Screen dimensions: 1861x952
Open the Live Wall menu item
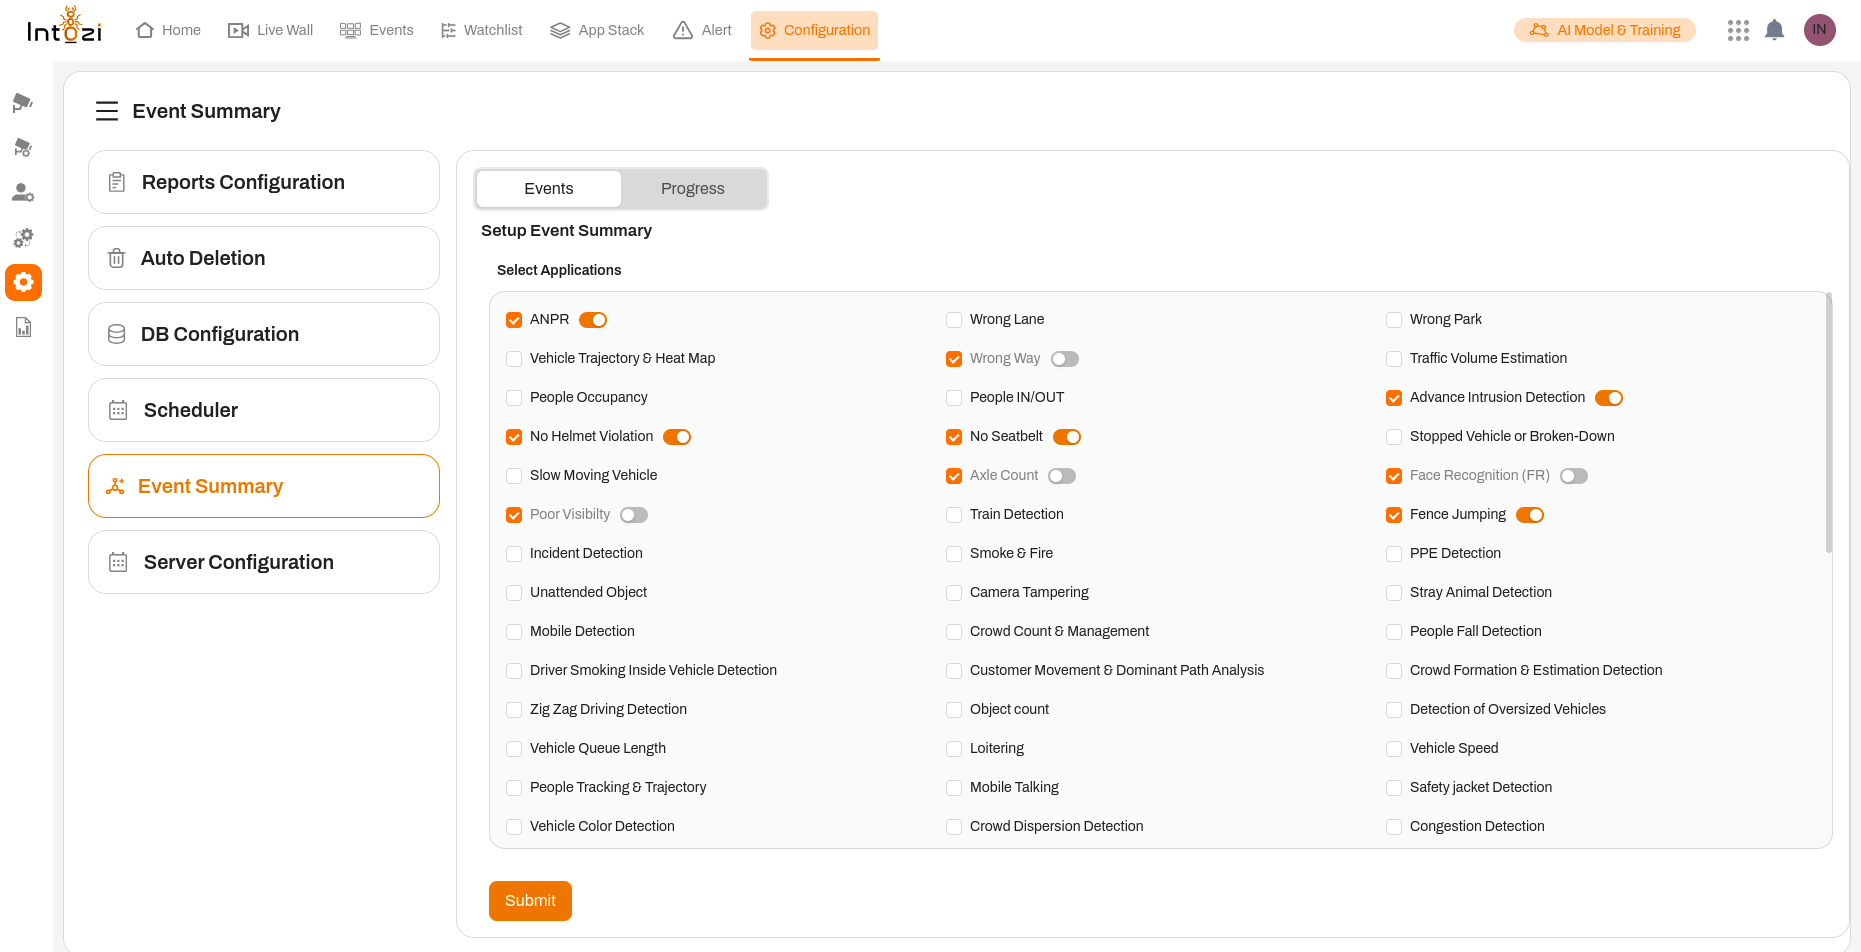point(271,30)
